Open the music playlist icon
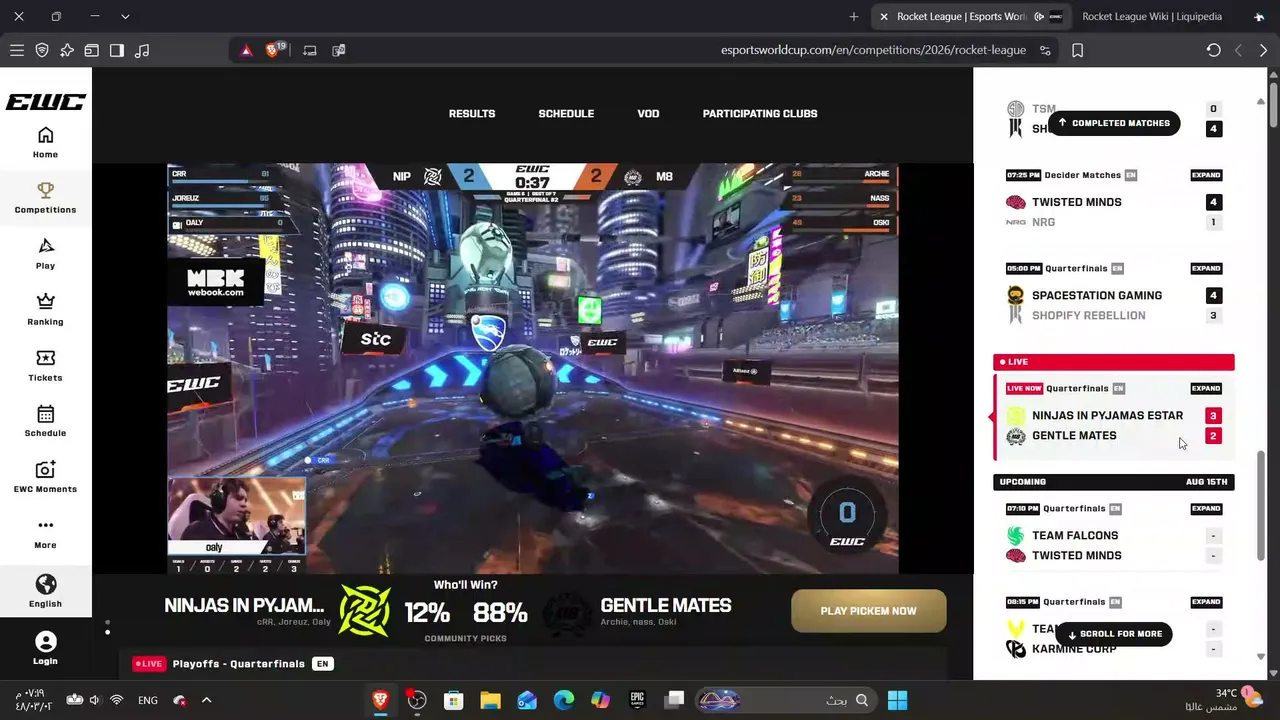 tap(142, 50)
